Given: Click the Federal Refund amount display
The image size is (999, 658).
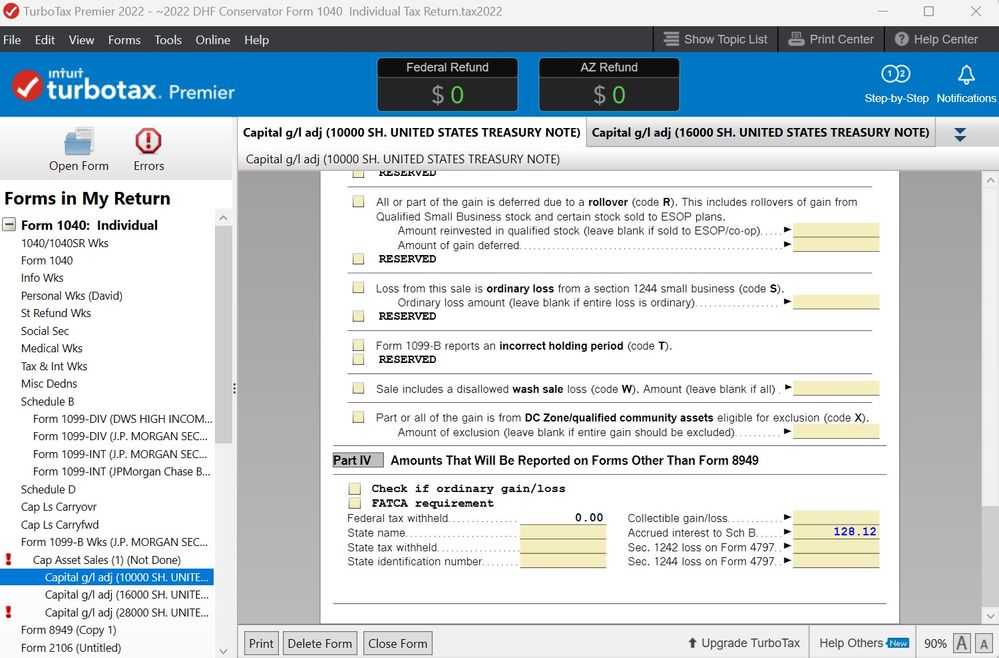Looking at the screenshot, I should click(x=447, y=95).
